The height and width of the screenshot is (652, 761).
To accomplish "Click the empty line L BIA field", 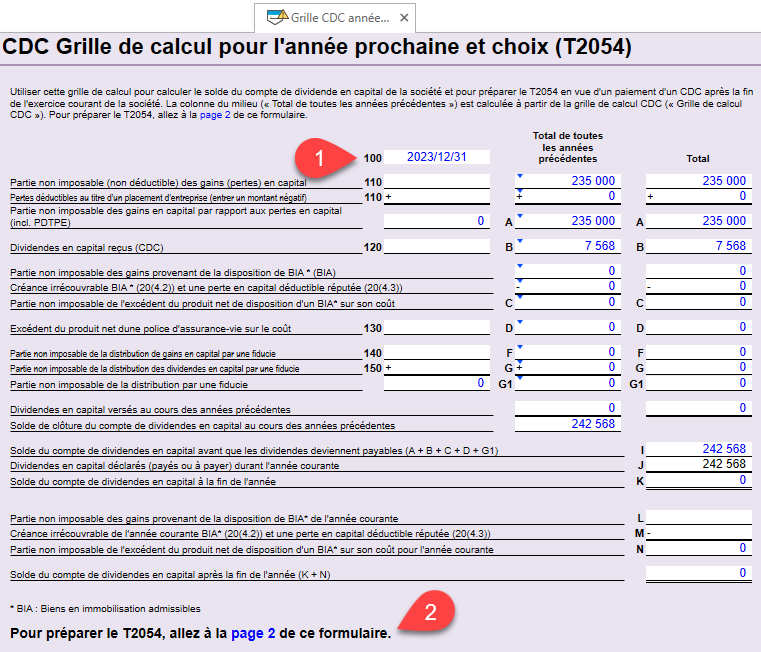I will tap(699, 518).
